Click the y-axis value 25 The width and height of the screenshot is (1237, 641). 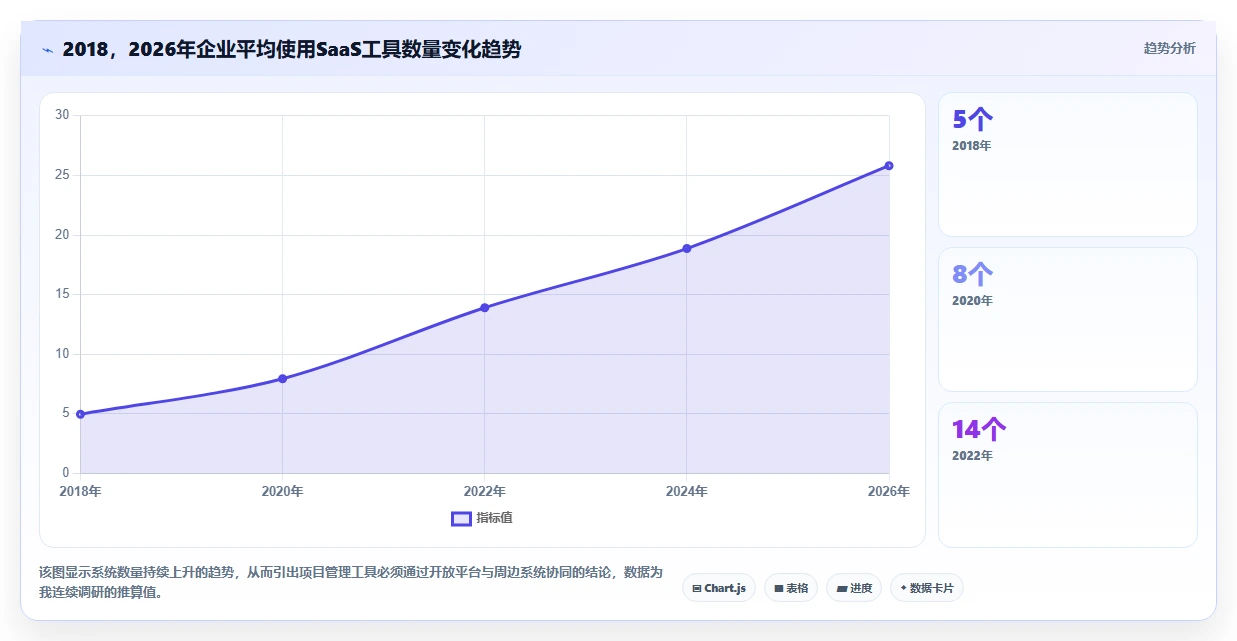coord(62,175)
